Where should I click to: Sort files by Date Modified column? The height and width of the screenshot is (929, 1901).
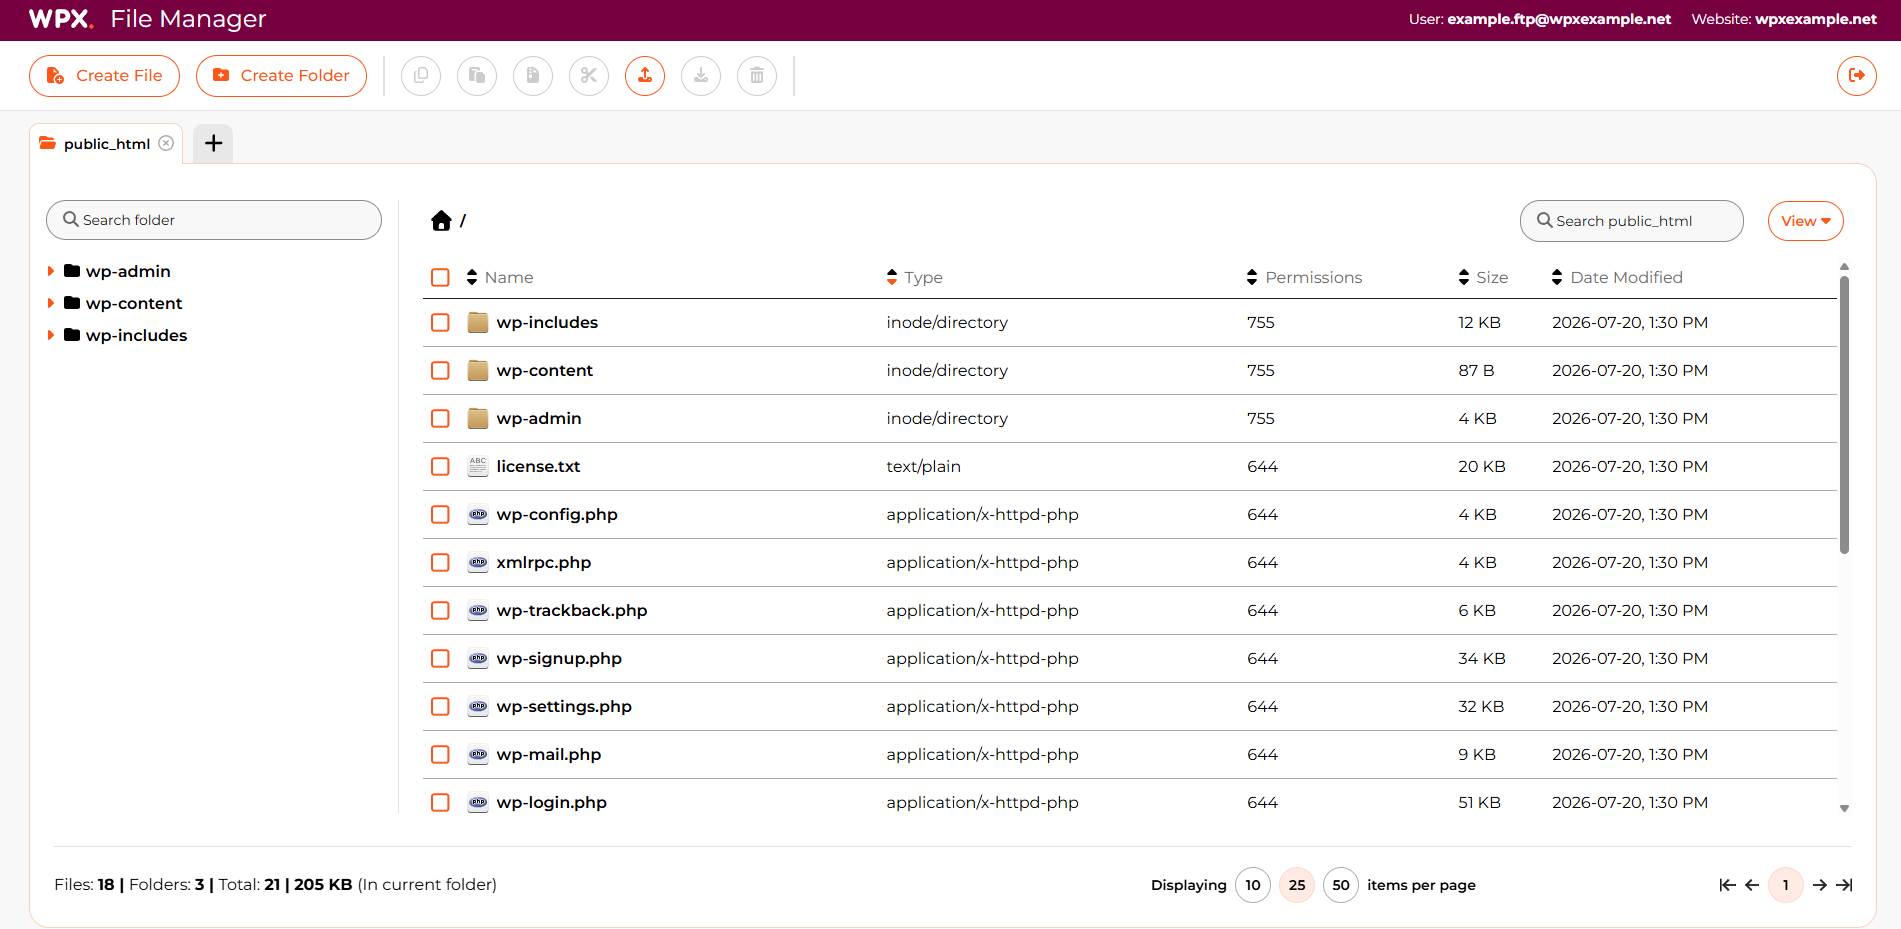tap(1617, 277)
